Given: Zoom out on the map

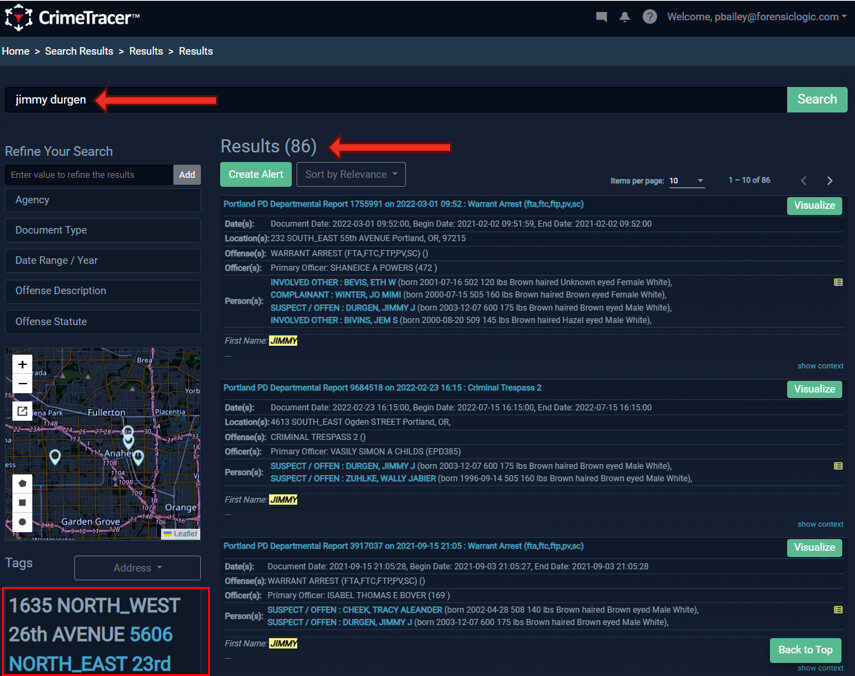Looking at the screenshot, I should pyautogui.click(x=22, y=384).
